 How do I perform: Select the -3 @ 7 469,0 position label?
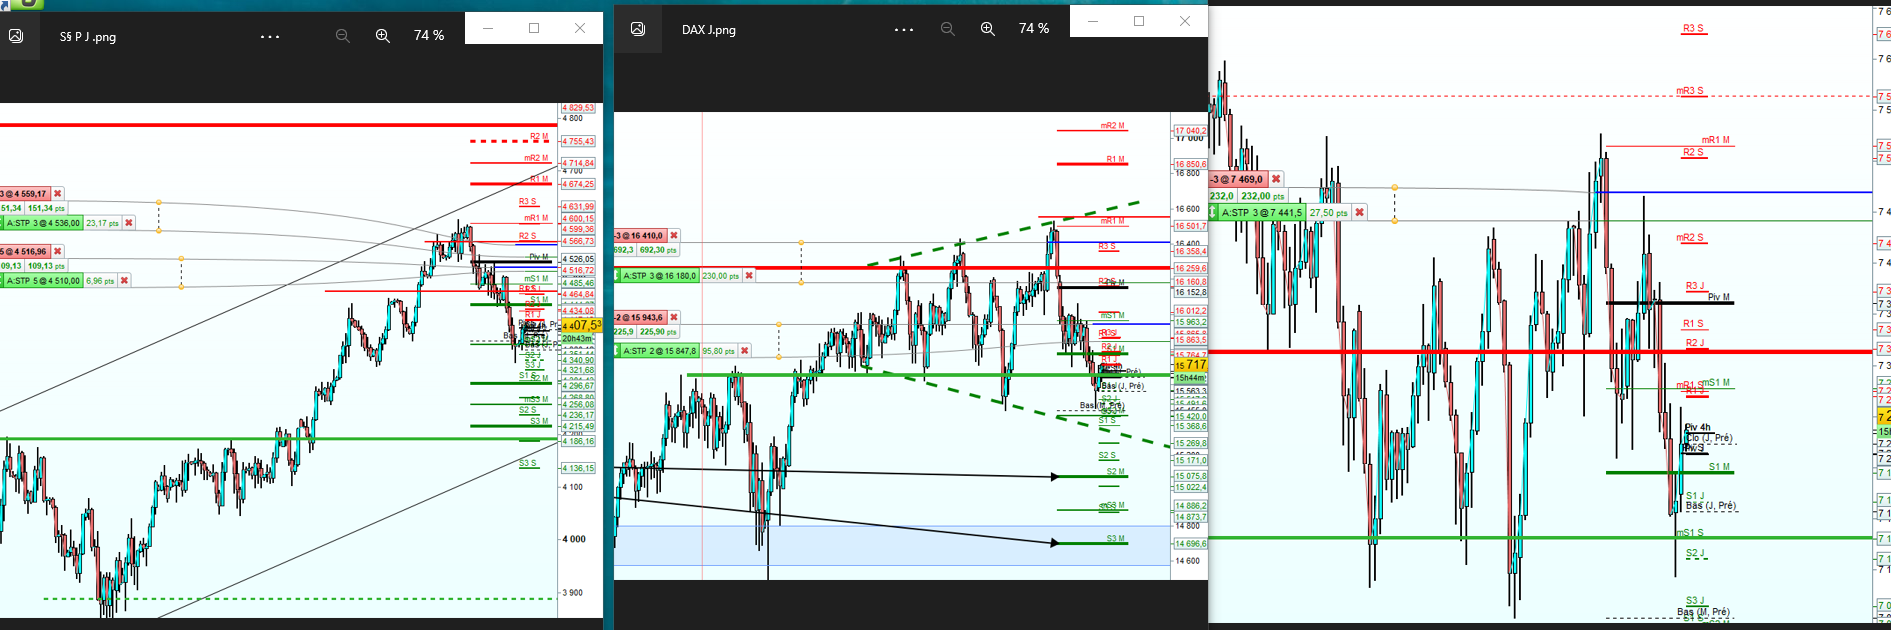tap(1238, 179)
